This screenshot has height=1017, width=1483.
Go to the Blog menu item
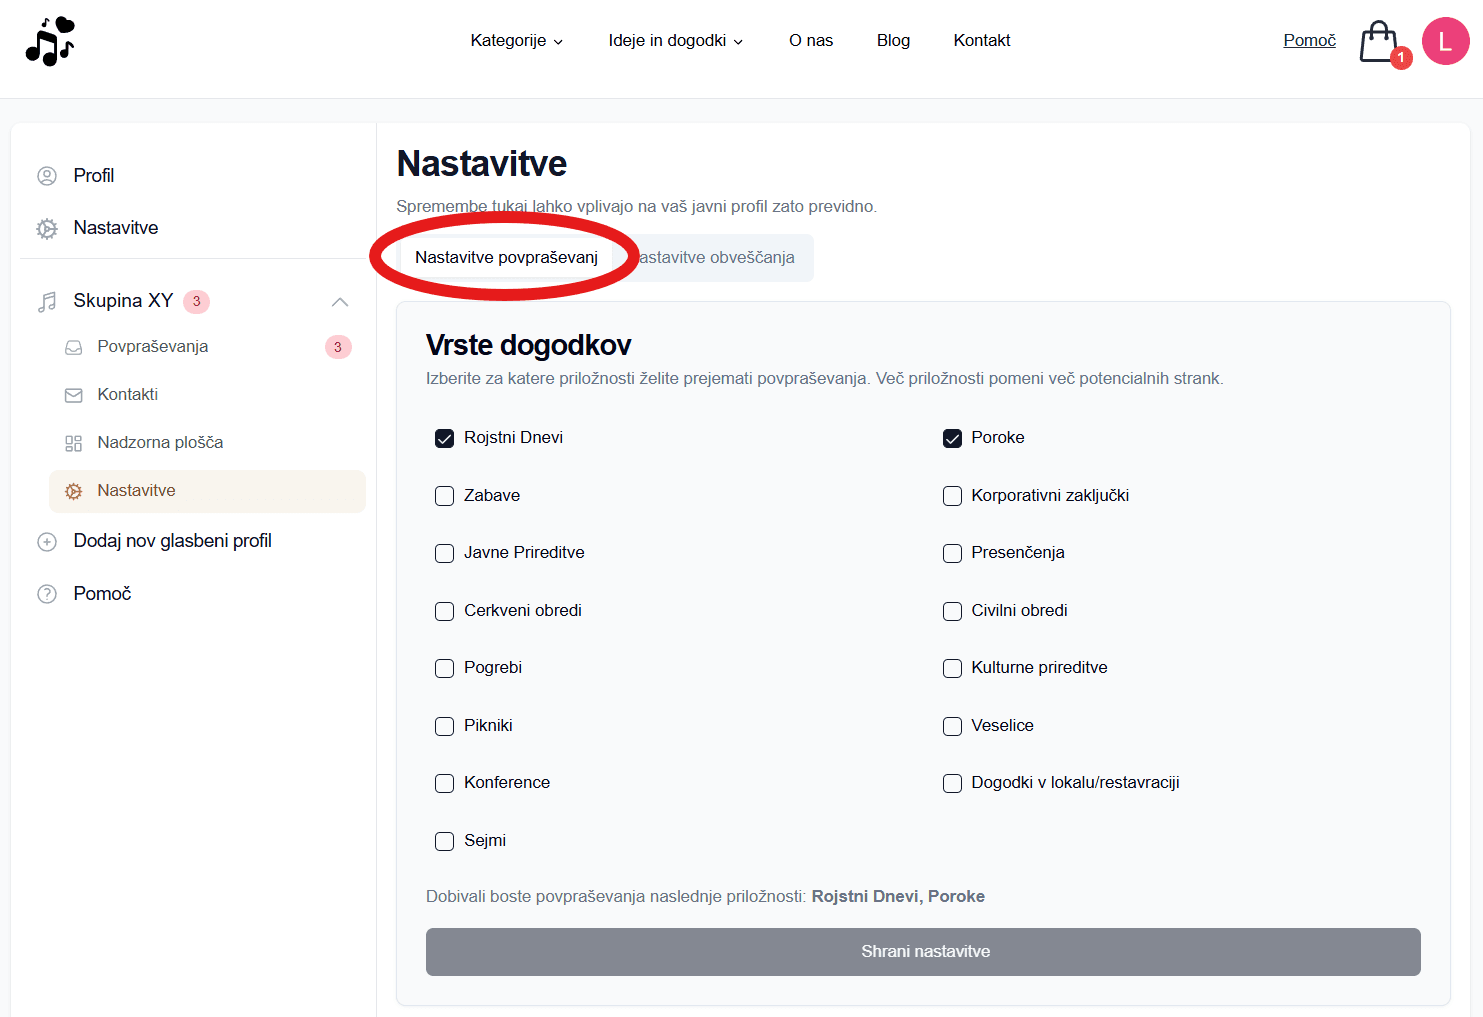[x=893, y=41]
